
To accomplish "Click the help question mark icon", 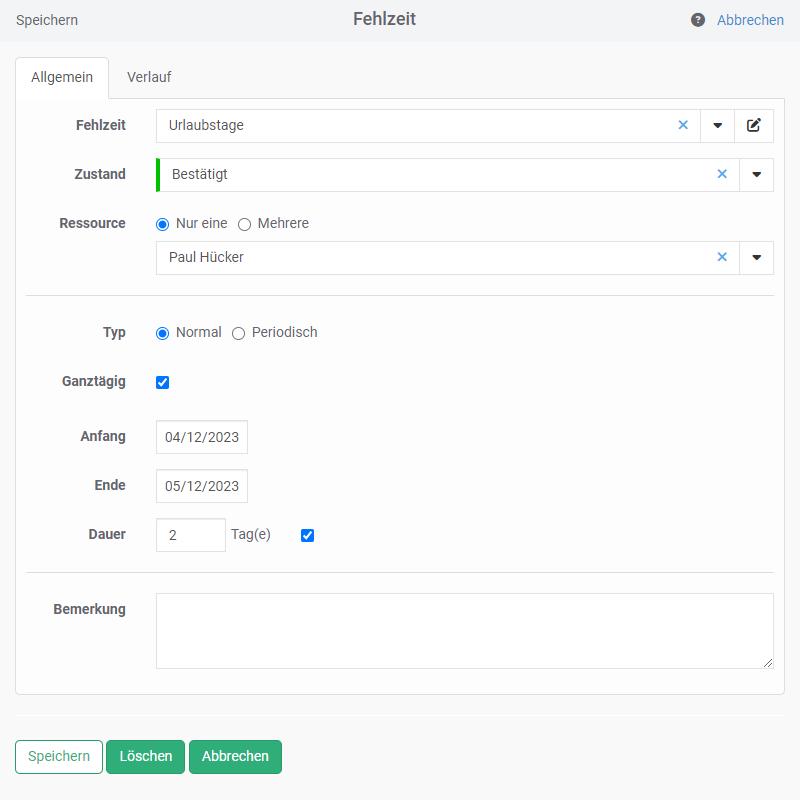I will pyautogui.click(x=698, y=20).
